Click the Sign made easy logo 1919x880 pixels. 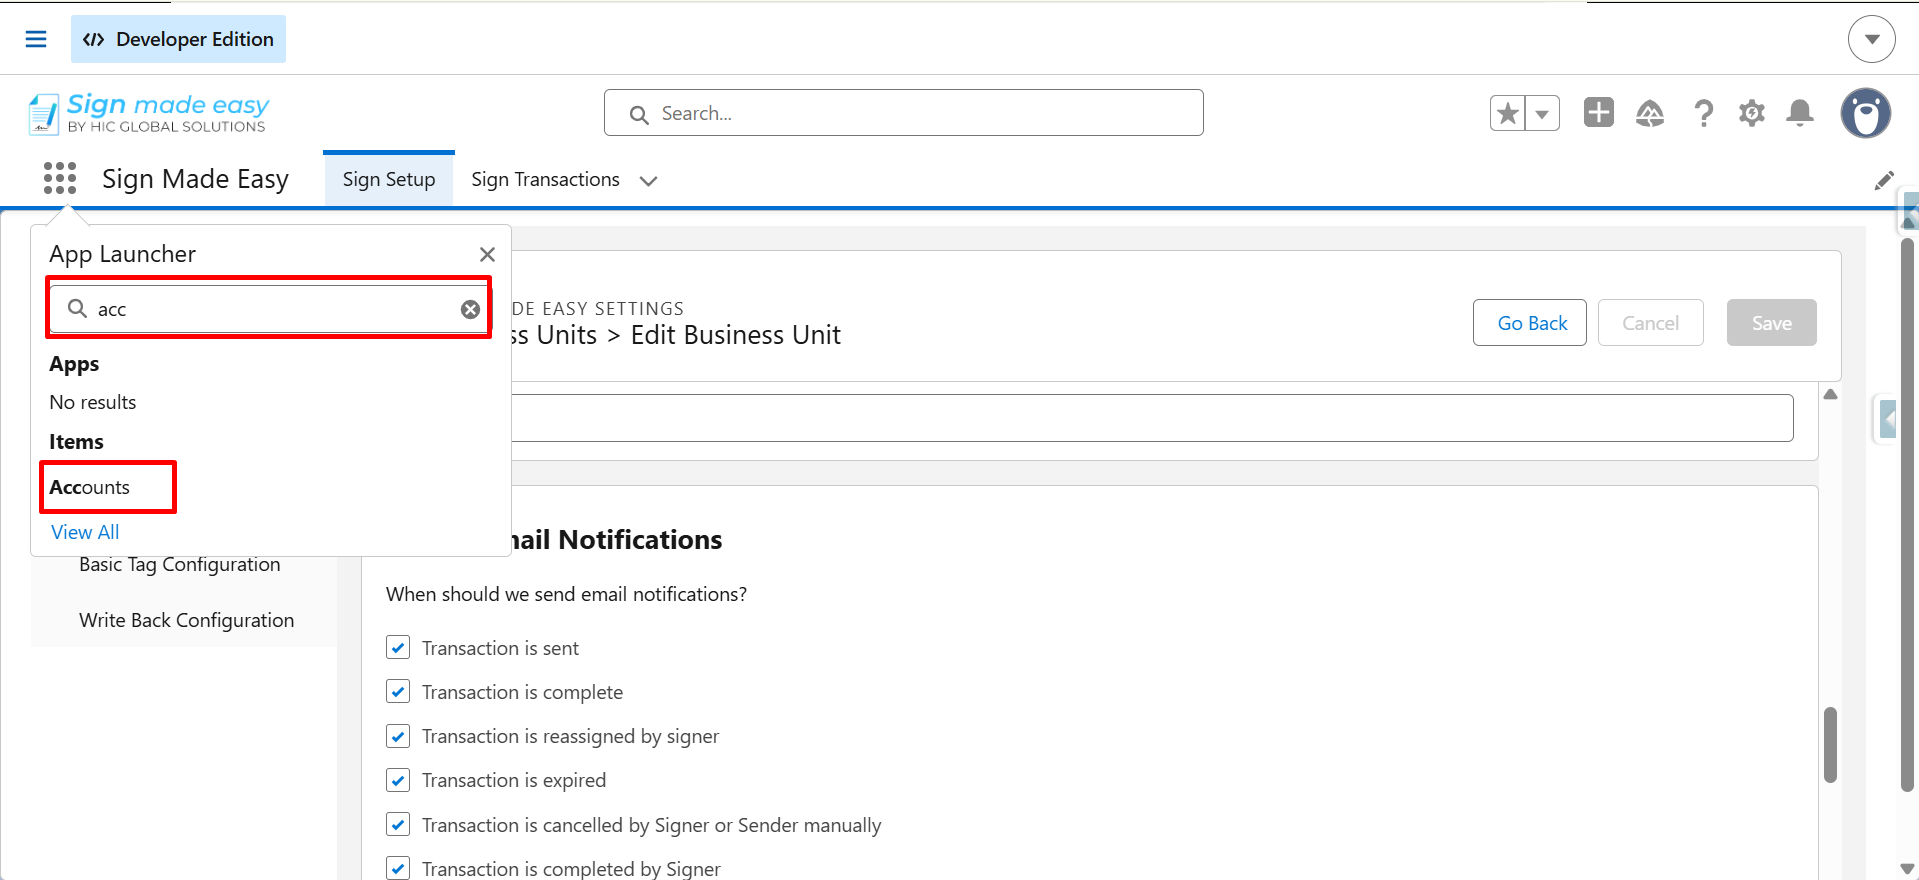[148, 113]
